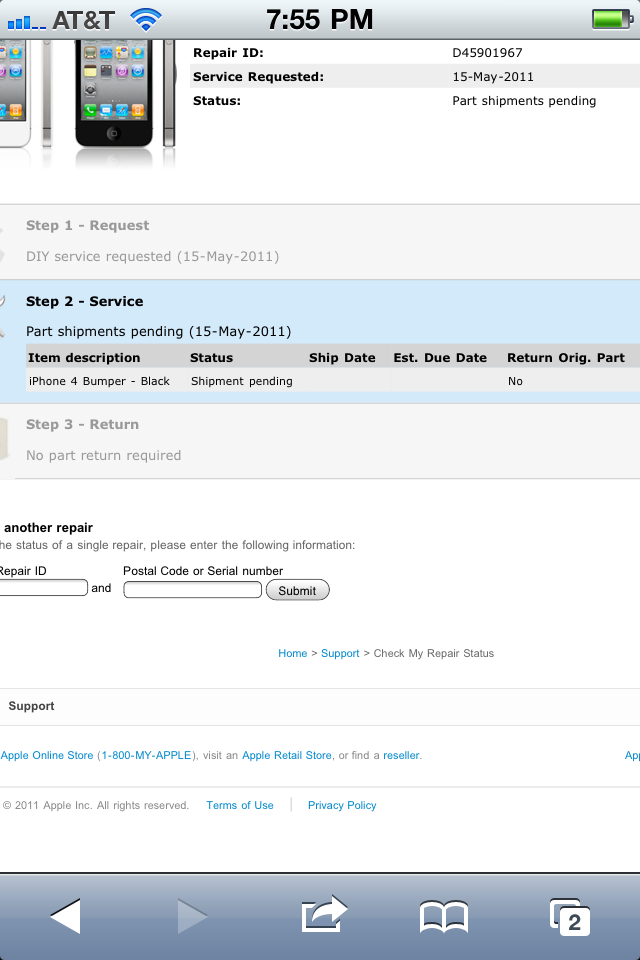This screenshot has height=960, width=640.
Task: Tap the AT&T signal bars
Action: (x=26, y=23)
